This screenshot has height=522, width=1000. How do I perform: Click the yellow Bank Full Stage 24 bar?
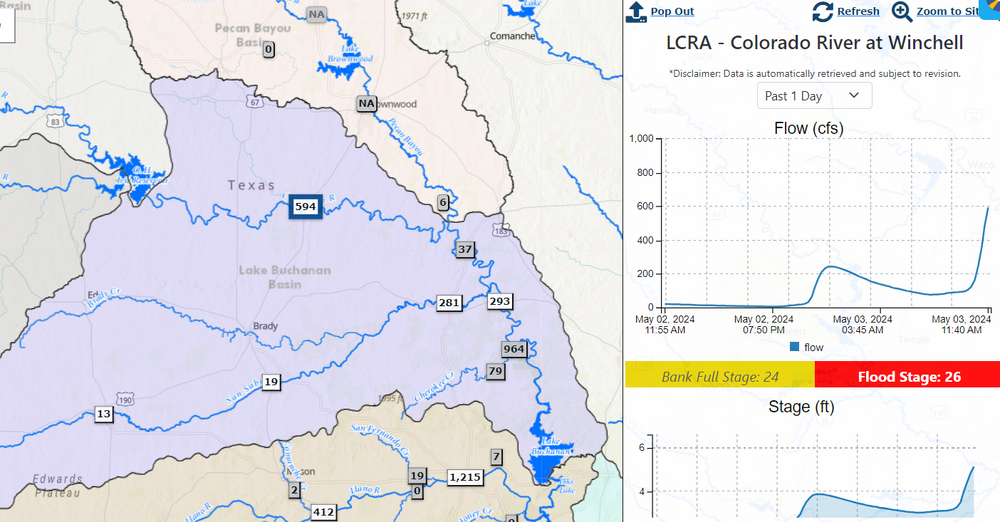point(720,376)
